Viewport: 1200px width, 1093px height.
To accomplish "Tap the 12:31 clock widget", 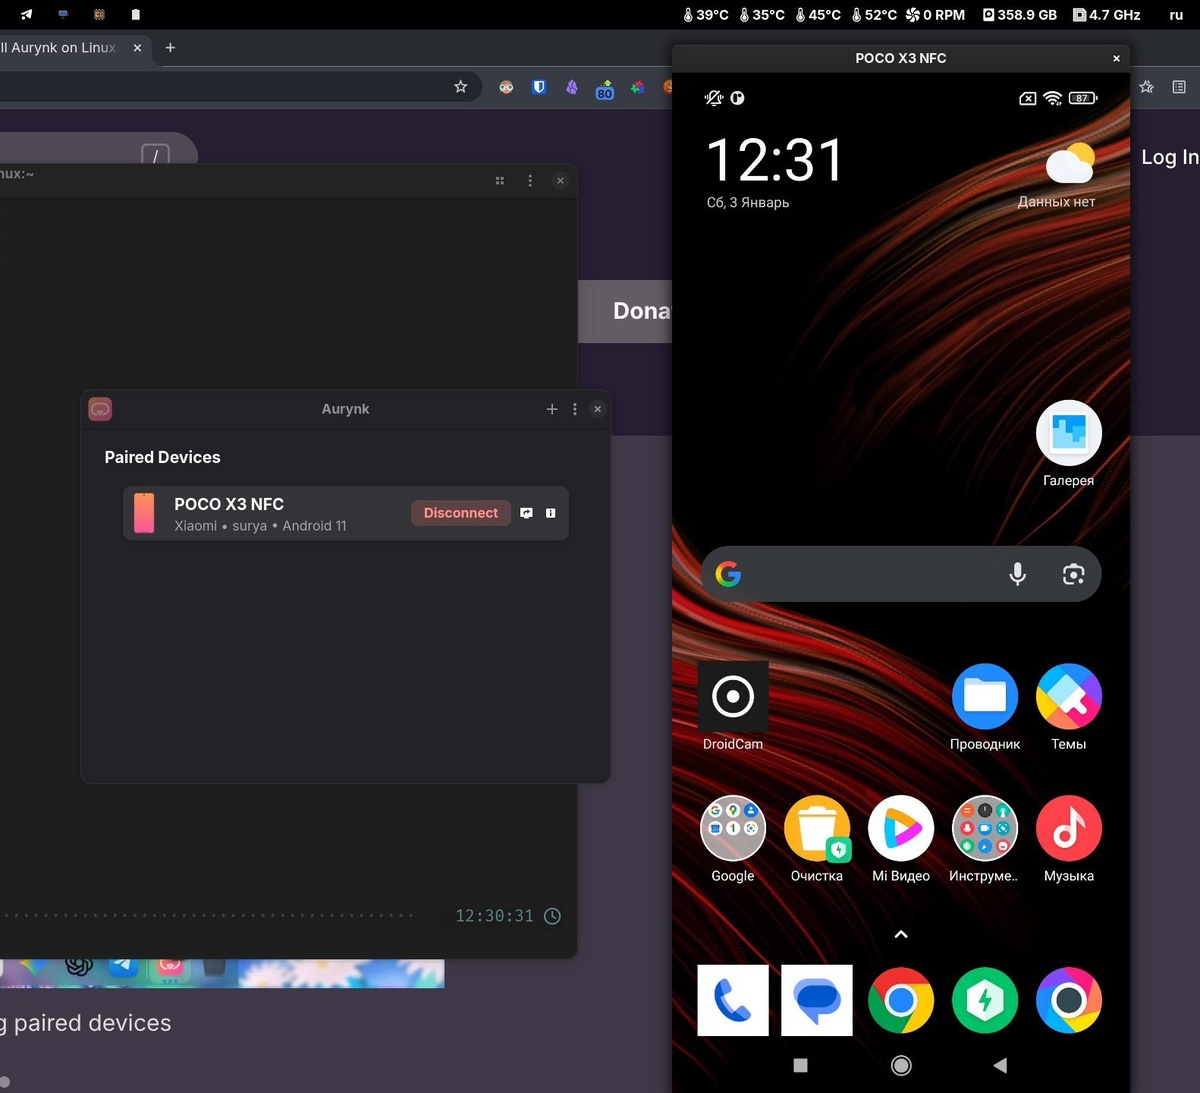I will click(x=775, y=160).
